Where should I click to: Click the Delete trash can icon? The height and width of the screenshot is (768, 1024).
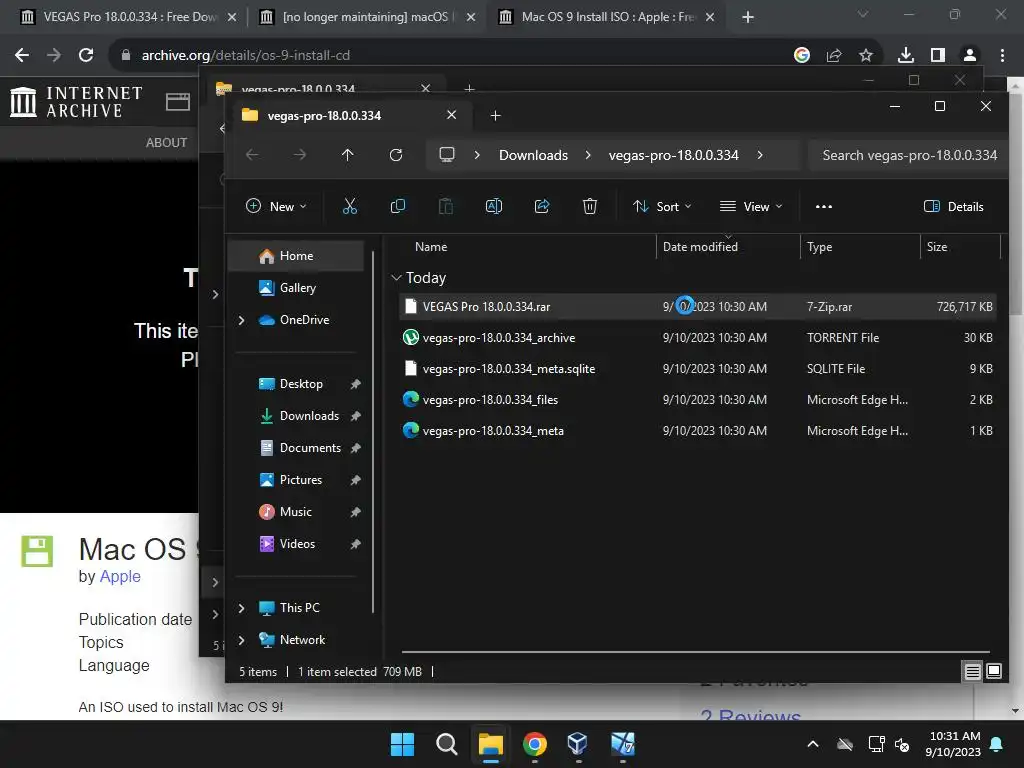coord(590,206)
